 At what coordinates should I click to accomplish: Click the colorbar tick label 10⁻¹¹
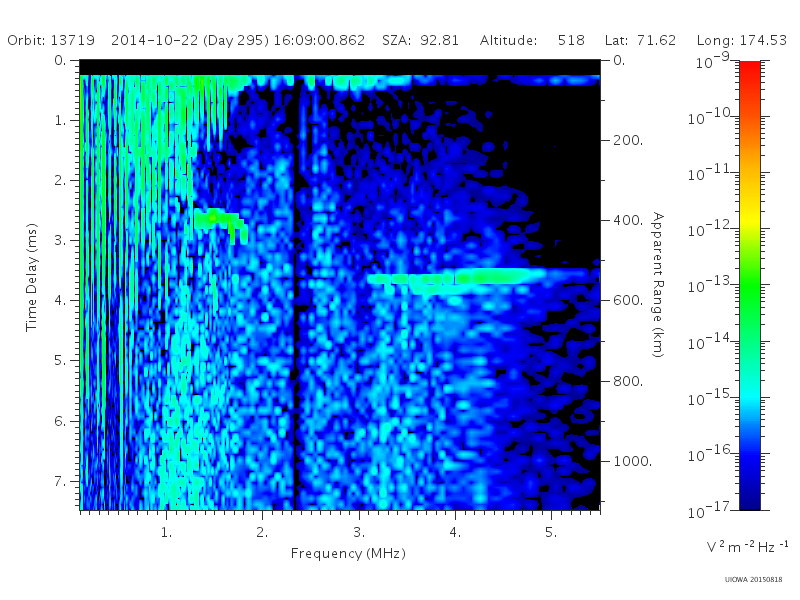[x=711, y=173]
